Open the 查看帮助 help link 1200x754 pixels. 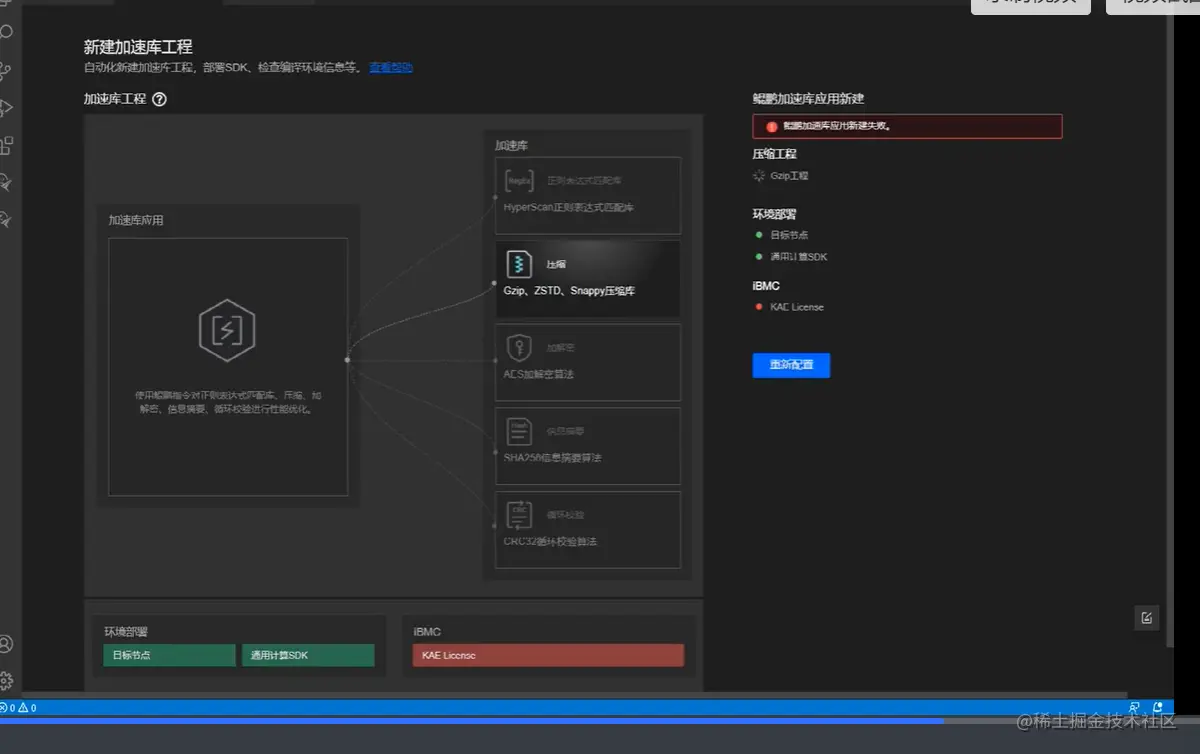pyautogui.click(x=390, y=67)
